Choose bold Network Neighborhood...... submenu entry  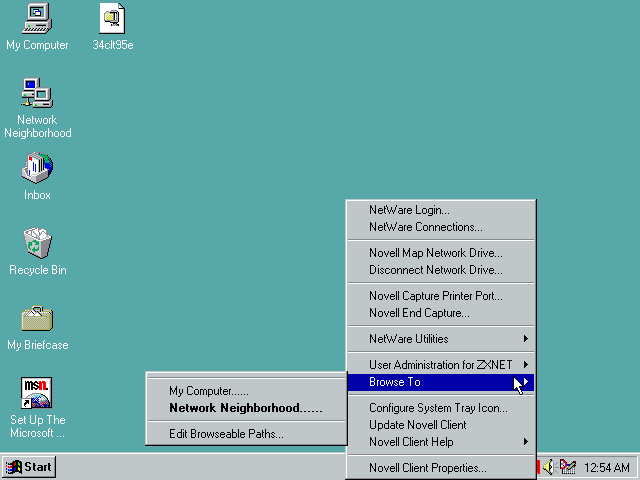coord(246,408)
